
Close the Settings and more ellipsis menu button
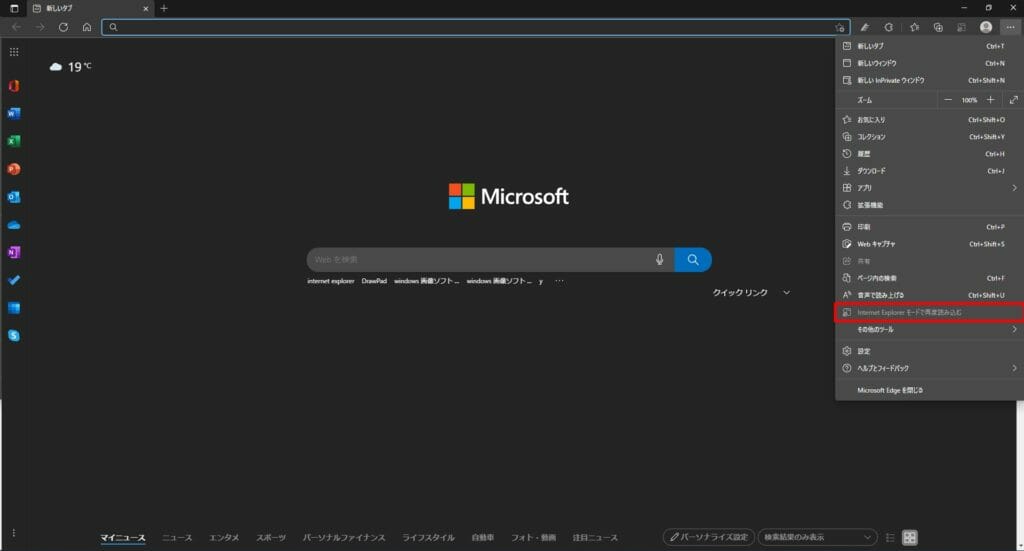tap(1010, 27)
